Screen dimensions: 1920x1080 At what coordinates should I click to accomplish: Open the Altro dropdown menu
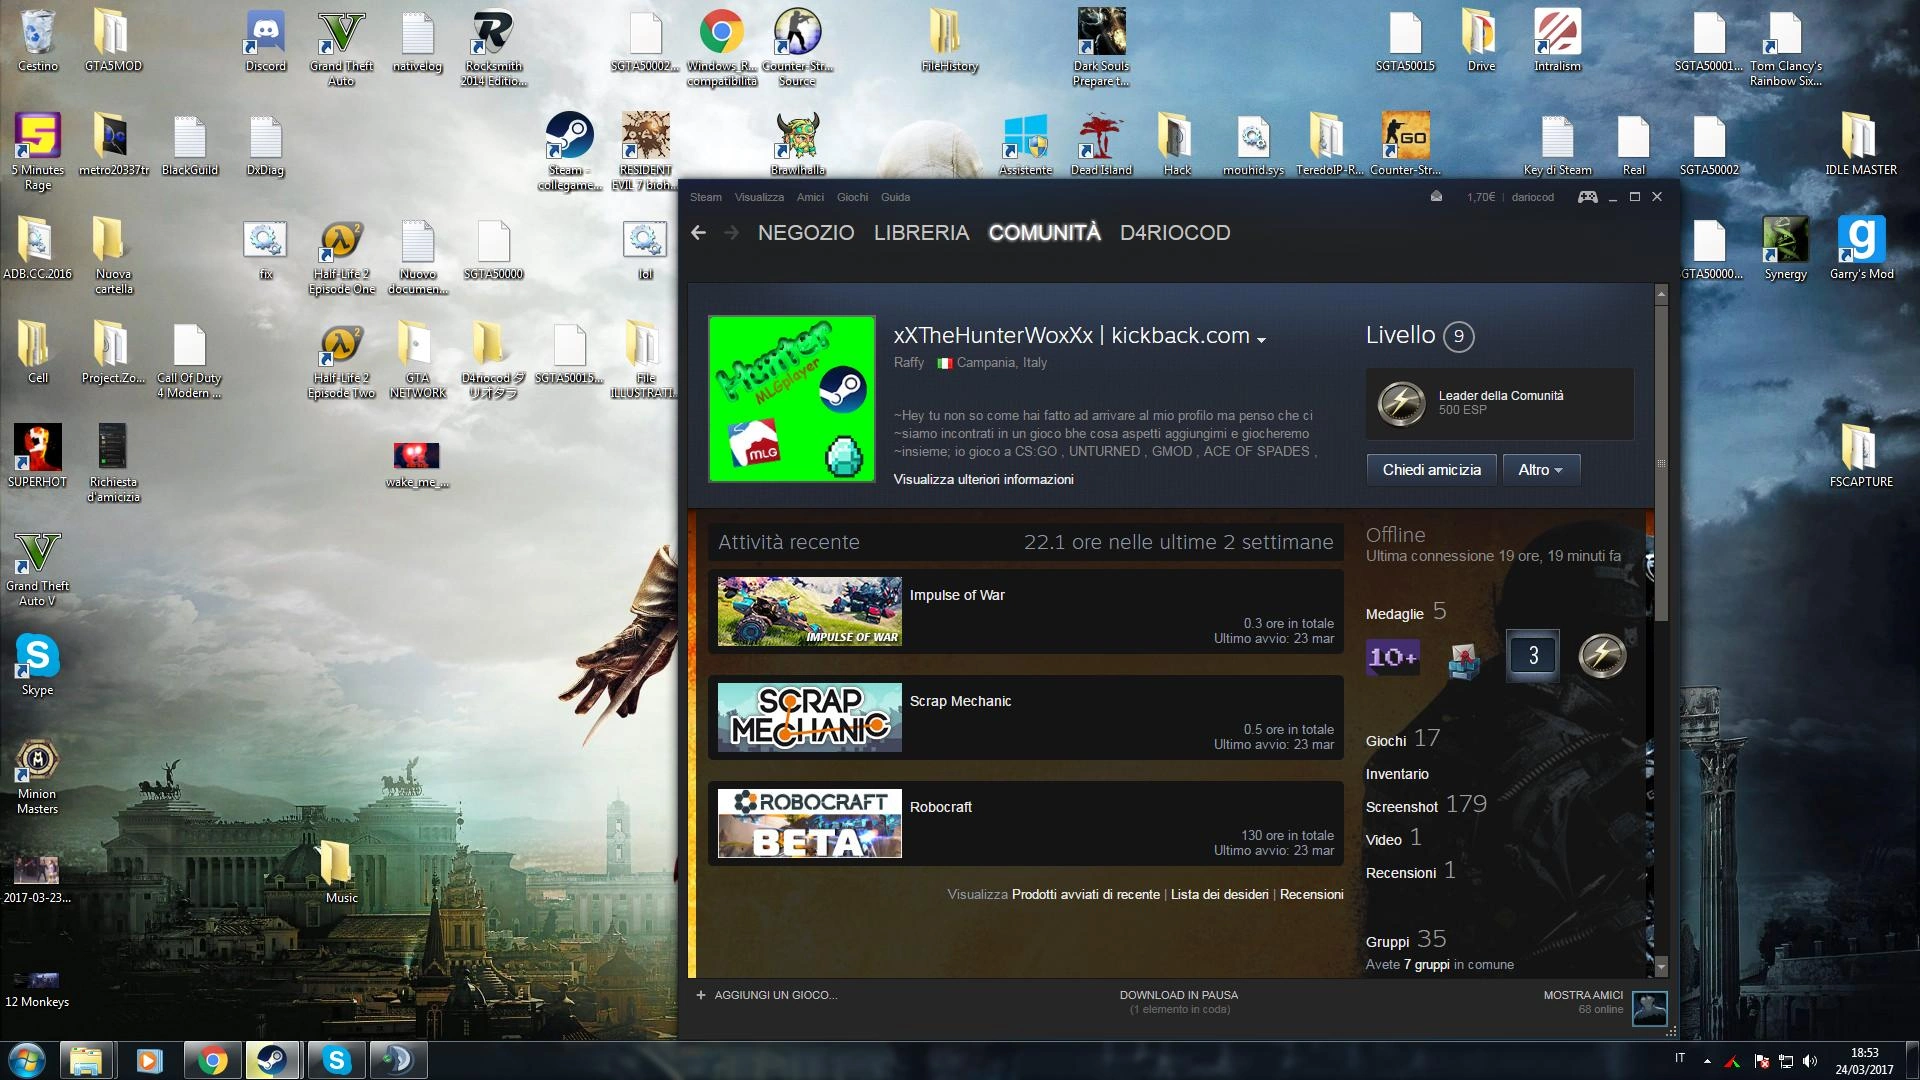[x=1541, y=470]
